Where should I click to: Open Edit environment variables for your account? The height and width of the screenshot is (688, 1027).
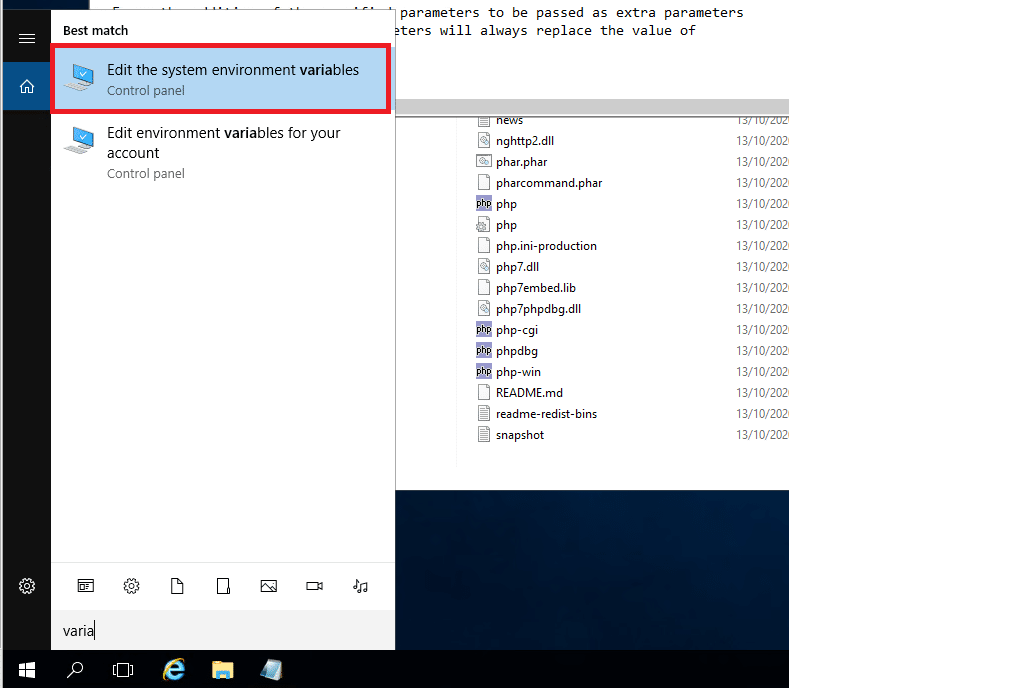221,152
